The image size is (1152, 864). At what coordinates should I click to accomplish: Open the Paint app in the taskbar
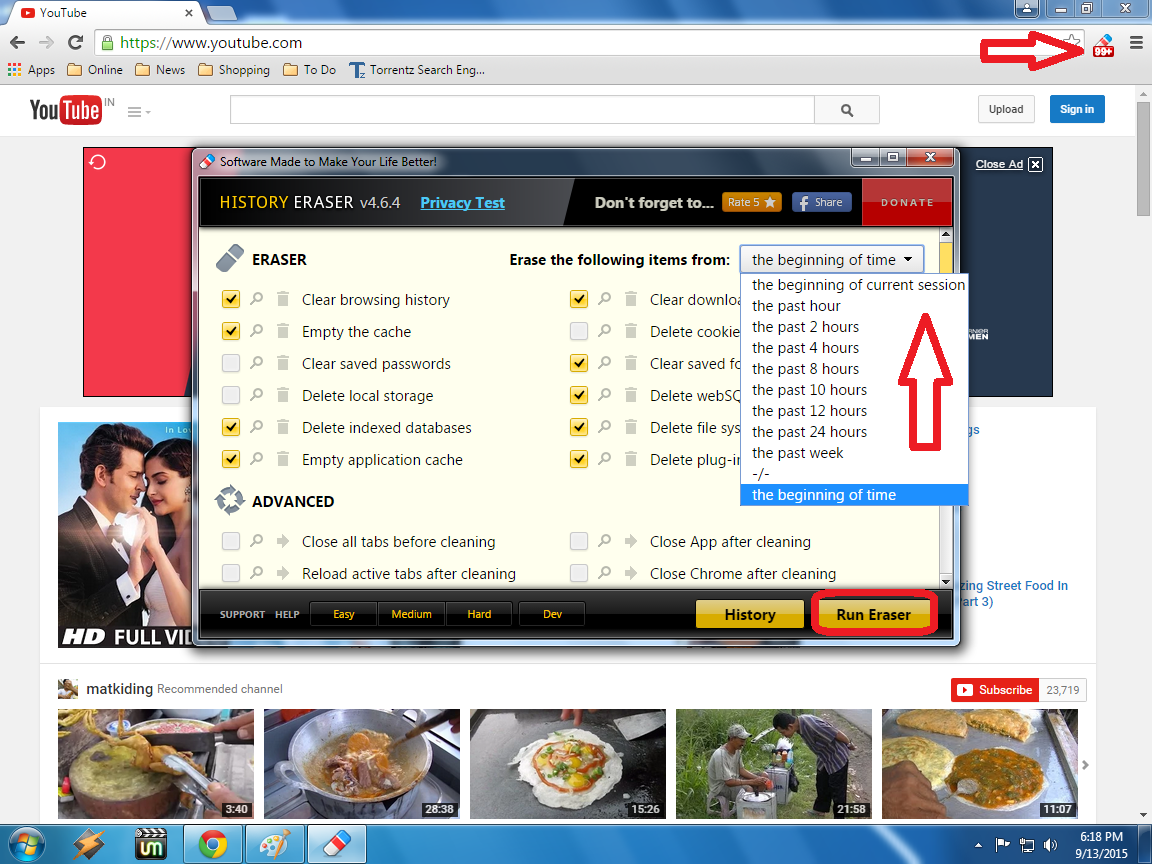coord(275,844)
